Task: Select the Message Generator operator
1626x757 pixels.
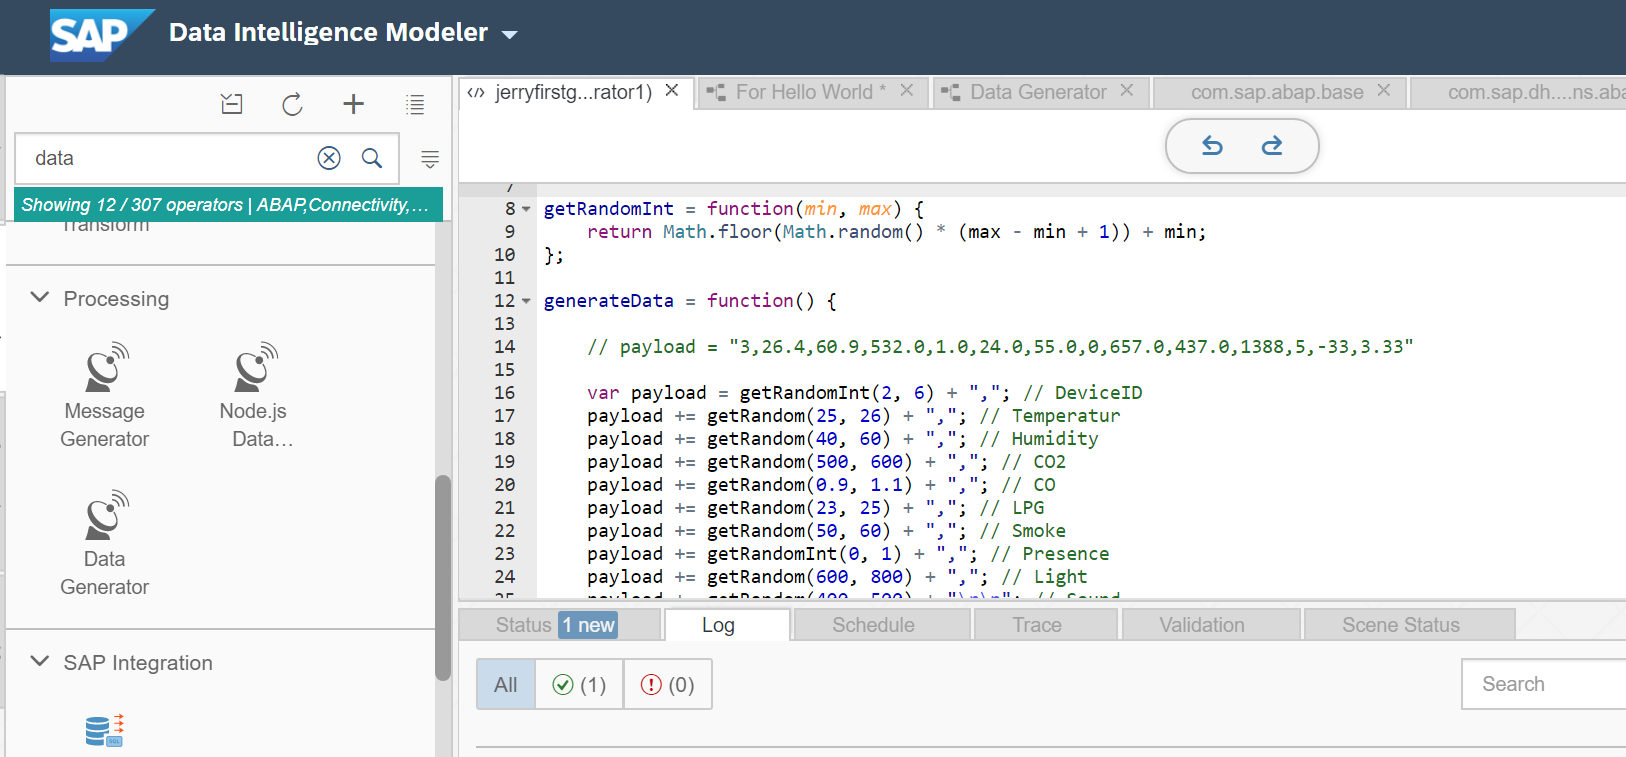Action: (x=105, y=396)
